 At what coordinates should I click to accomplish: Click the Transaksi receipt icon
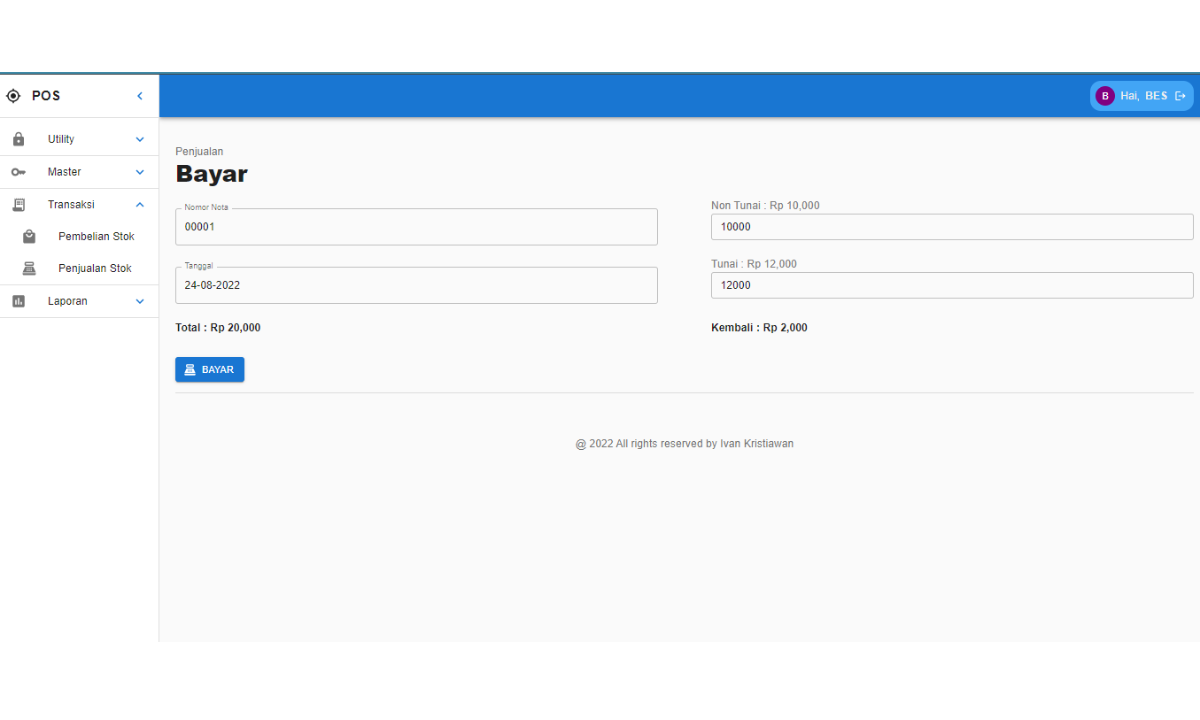(x=18, y=204)
